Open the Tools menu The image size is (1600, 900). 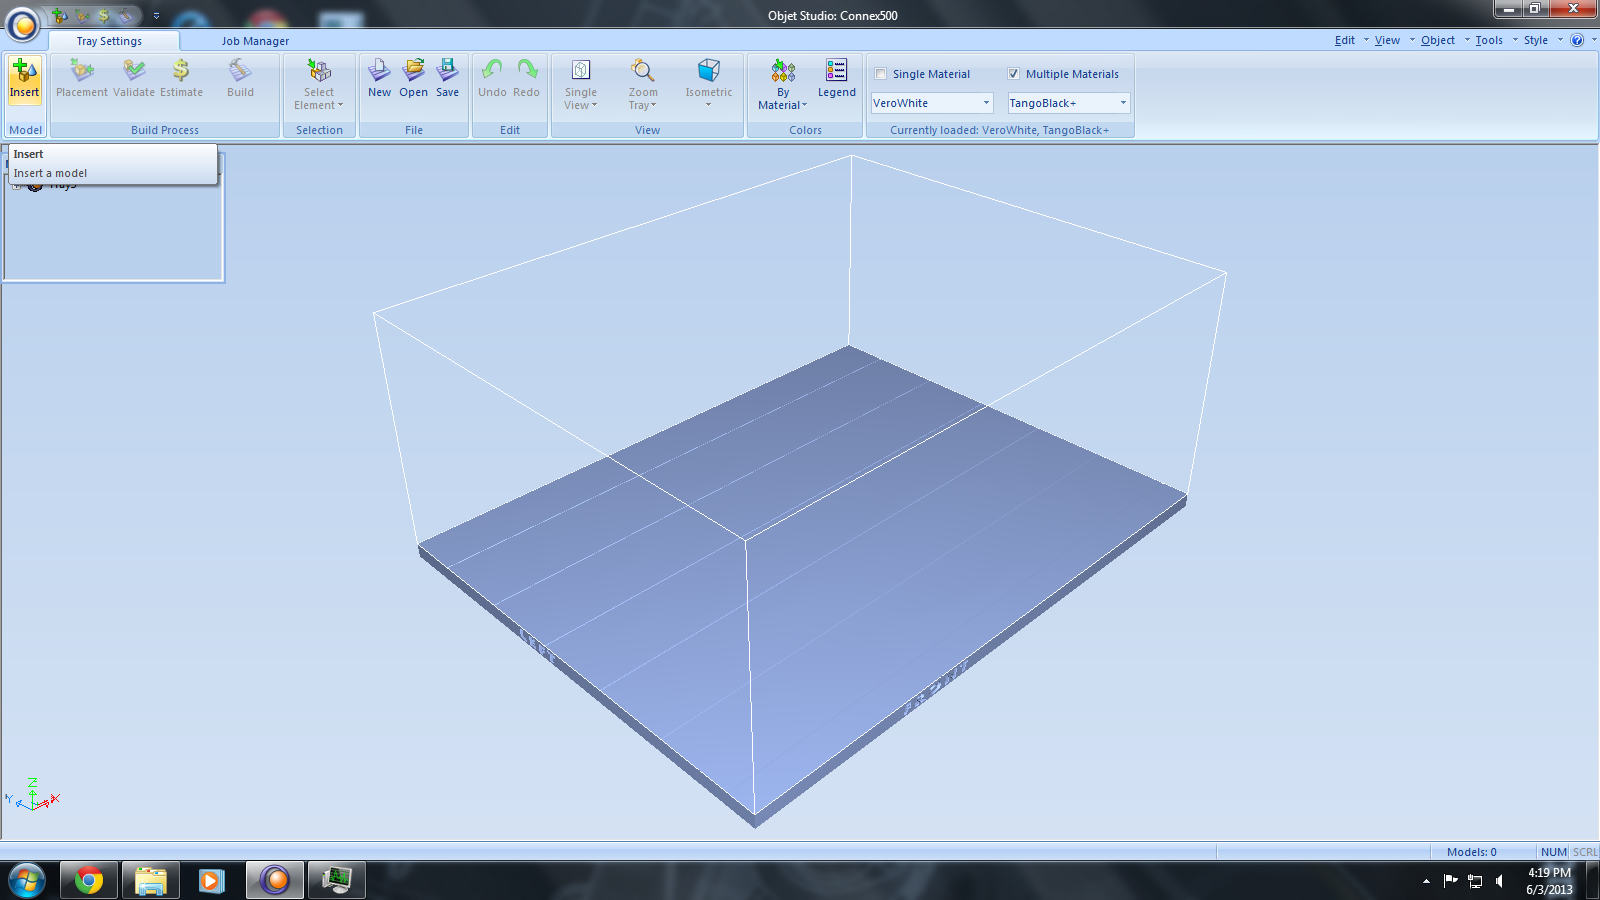1488,39
